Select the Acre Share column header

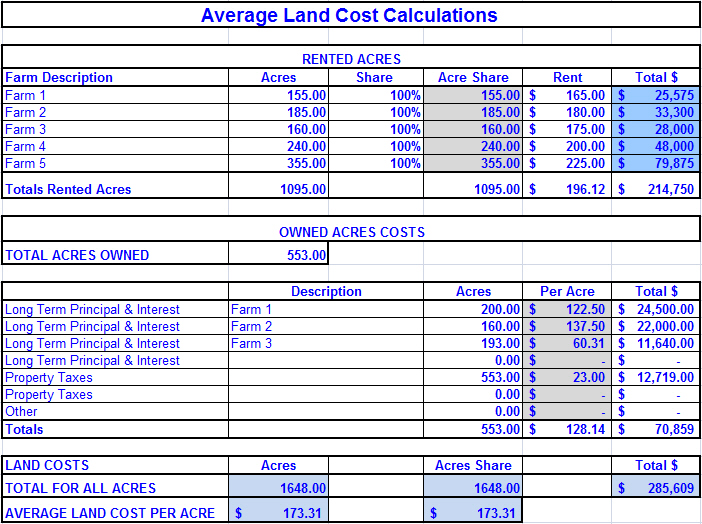pos(473,77)
